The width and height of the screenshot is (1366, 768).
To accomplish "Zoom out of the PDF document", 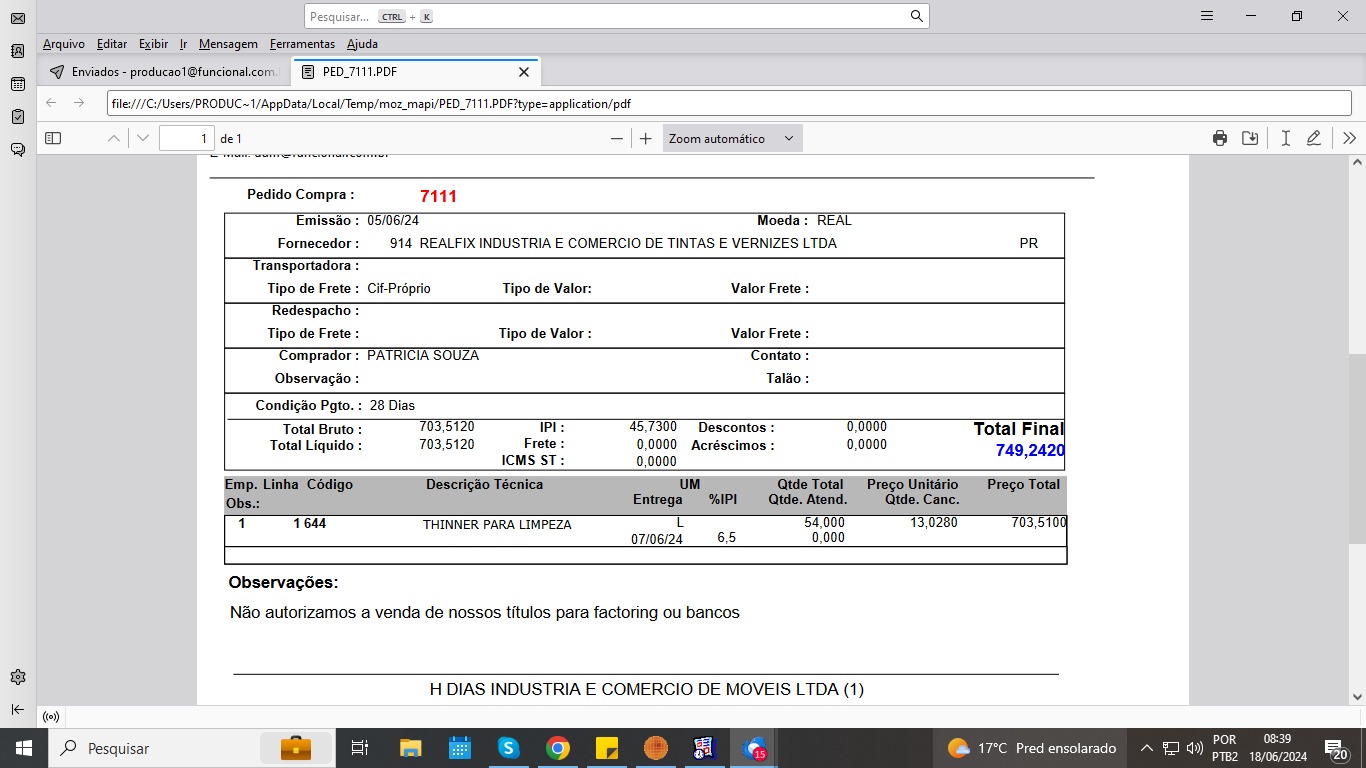I will coord(617,139).
